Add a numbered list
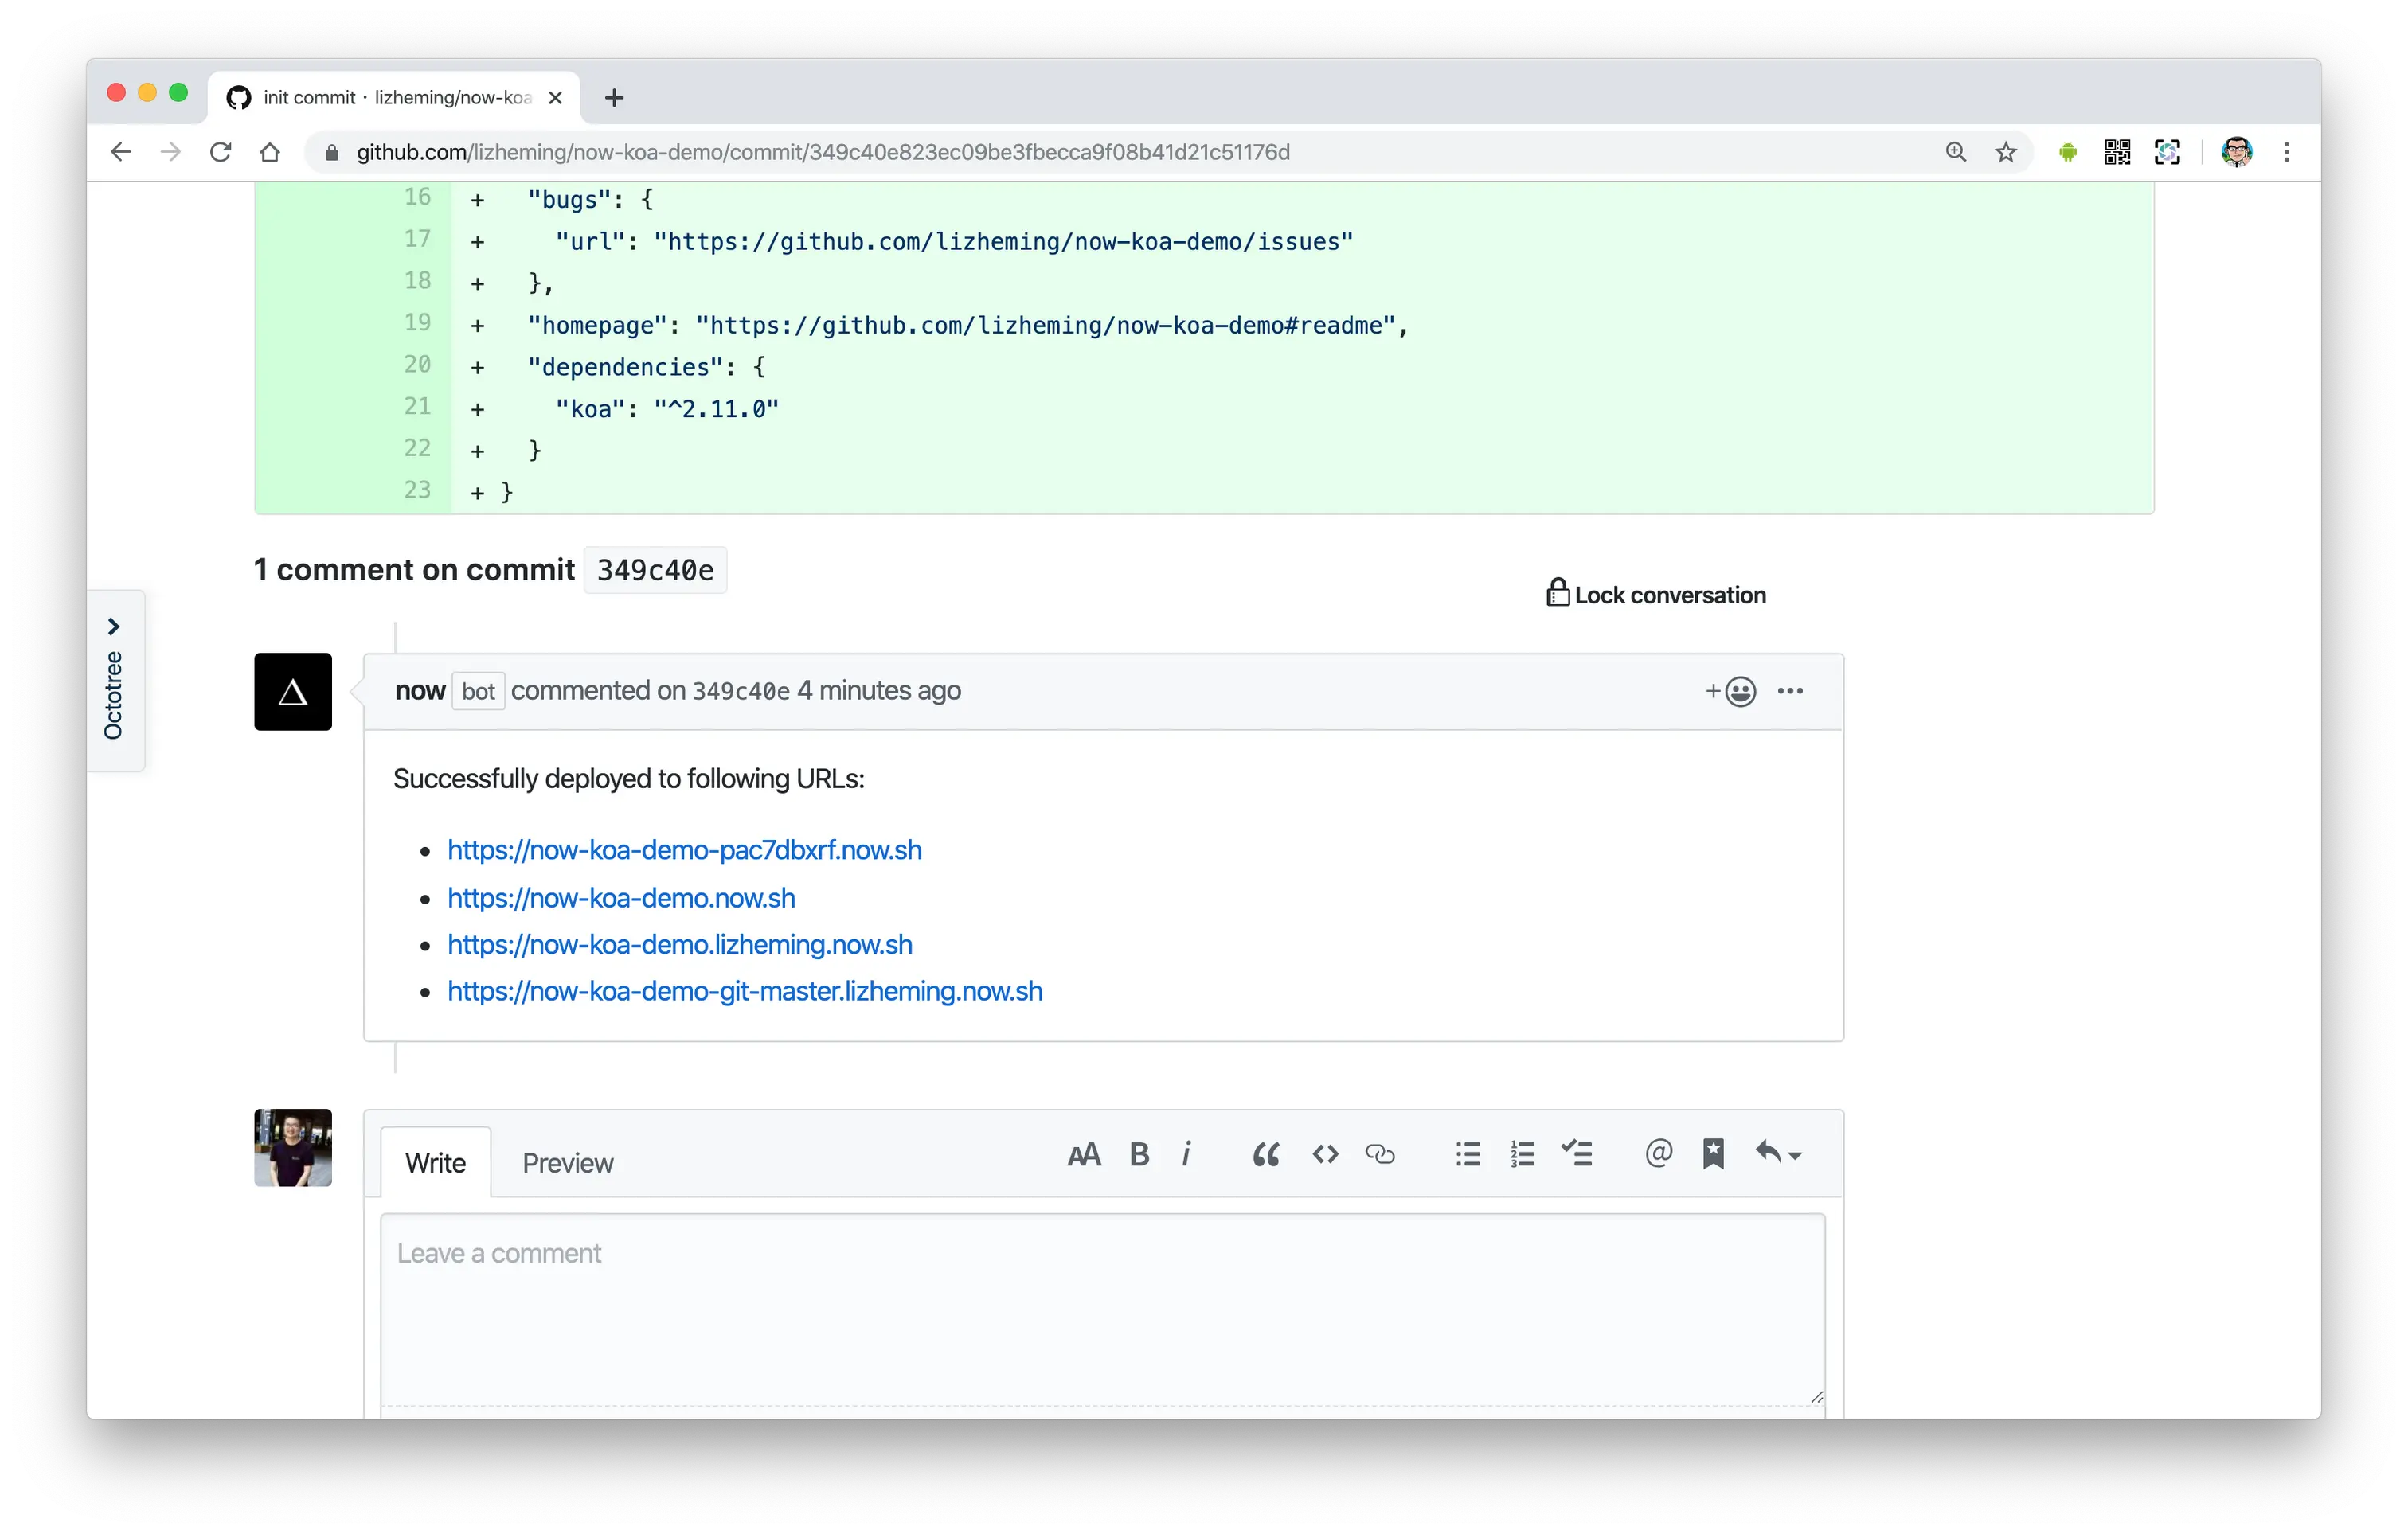This screenshot has width=2408, height=1534. [x=1522, y=1155]
